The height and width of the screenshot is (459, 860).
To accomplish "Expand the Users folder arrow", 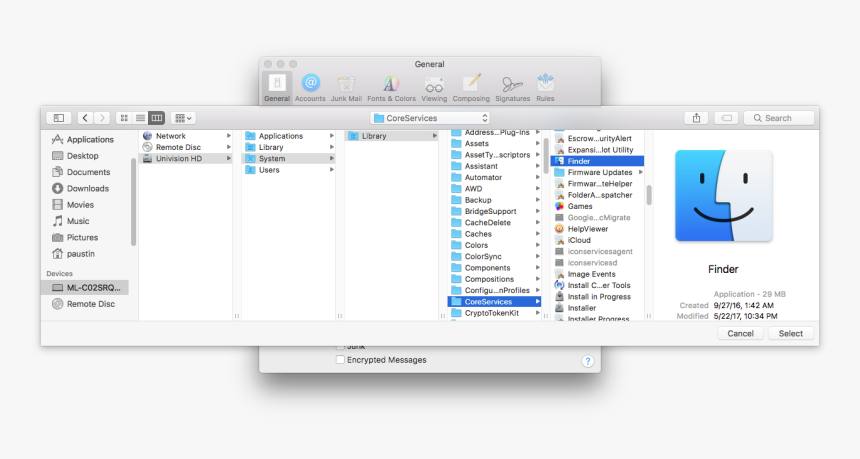I will 332,170.
